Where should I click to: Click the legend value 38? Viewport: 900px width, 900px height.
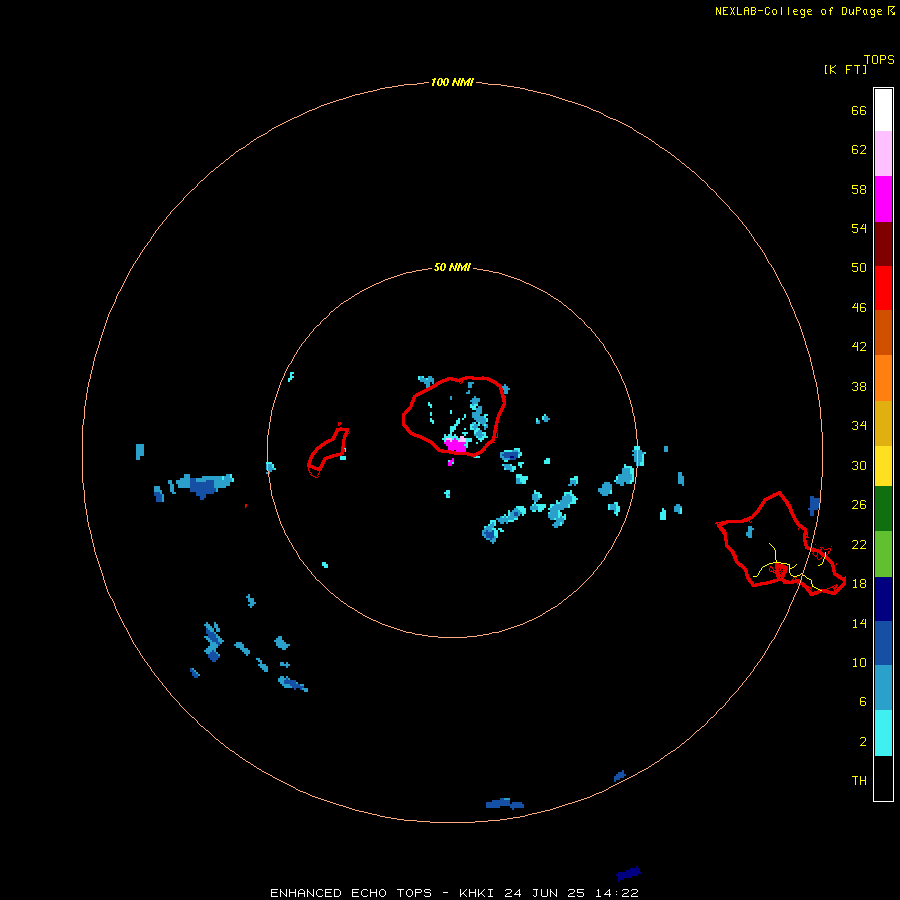[x=859, y=387]
